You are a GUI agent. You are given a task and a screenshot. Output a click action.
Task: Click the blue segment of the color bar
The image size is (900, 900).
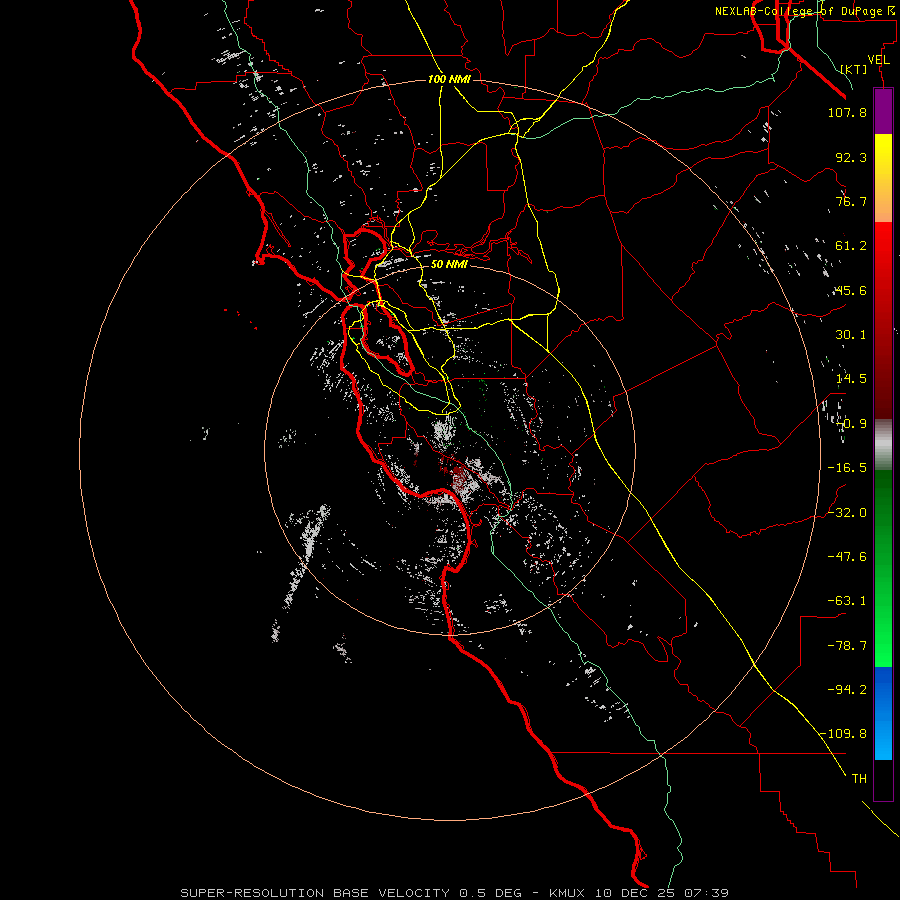pyautogui.click(x=883, y=713)
